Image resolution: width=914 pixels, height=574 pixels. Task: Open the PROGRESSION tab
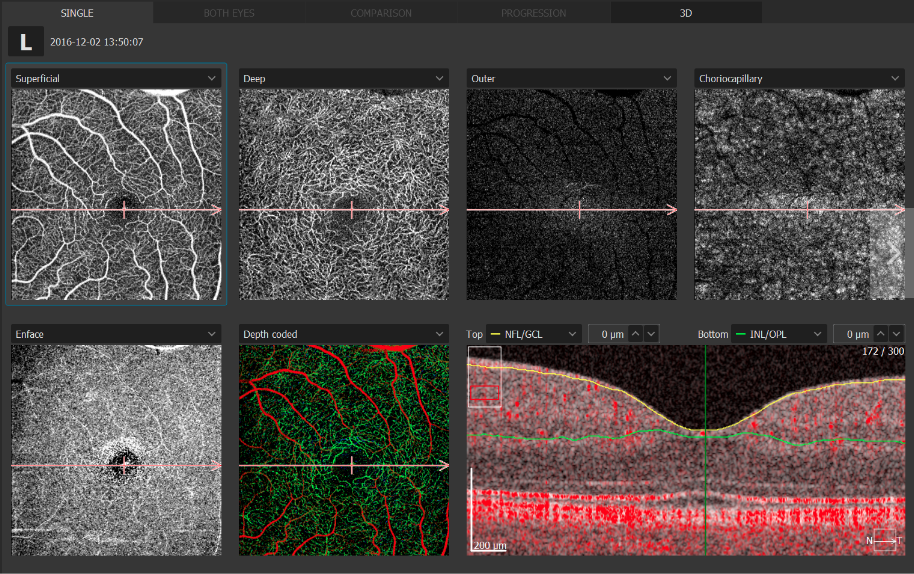[x=533, y=13]
